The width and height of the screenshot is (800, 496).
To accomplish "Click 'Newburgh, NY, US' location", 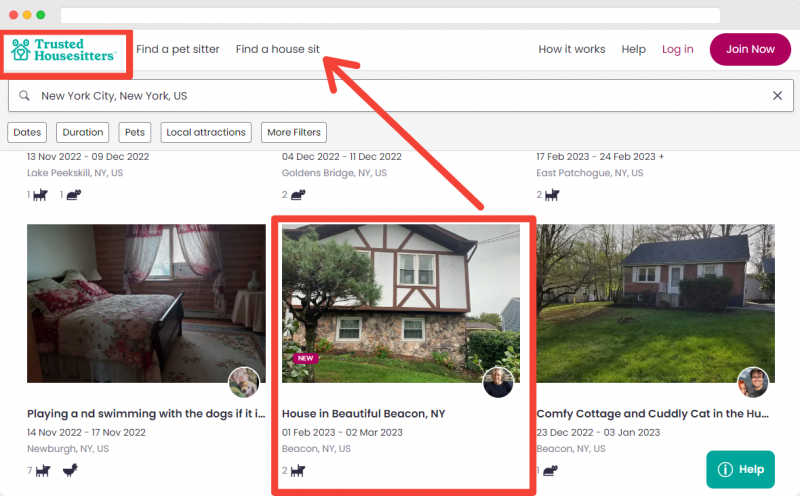I will pyautogui.click(x=68, y=449).
